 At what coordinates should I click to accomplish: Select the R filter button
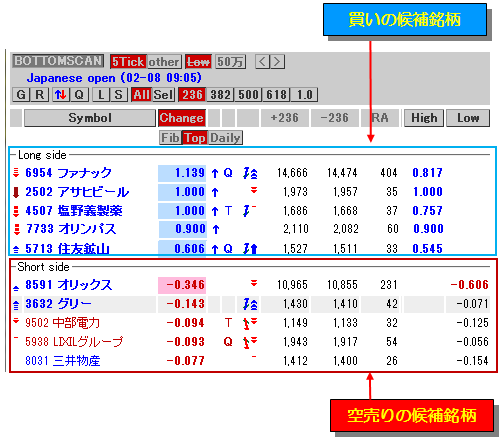[x=40, y=95]
